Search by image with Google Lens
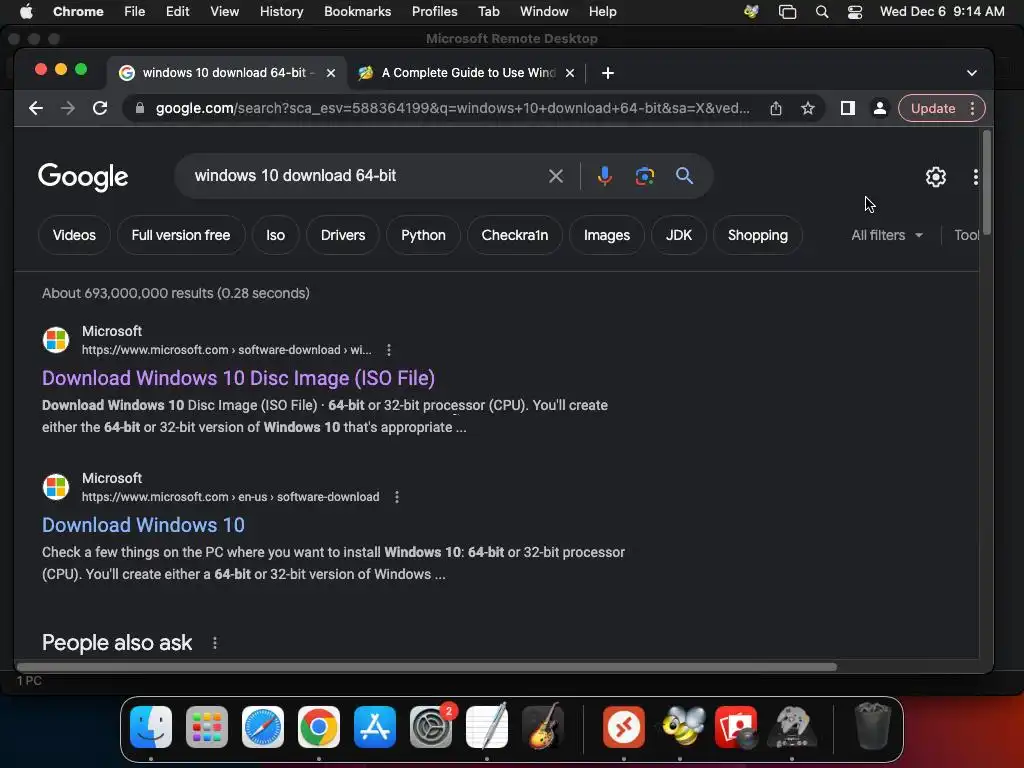 (645, 176)
